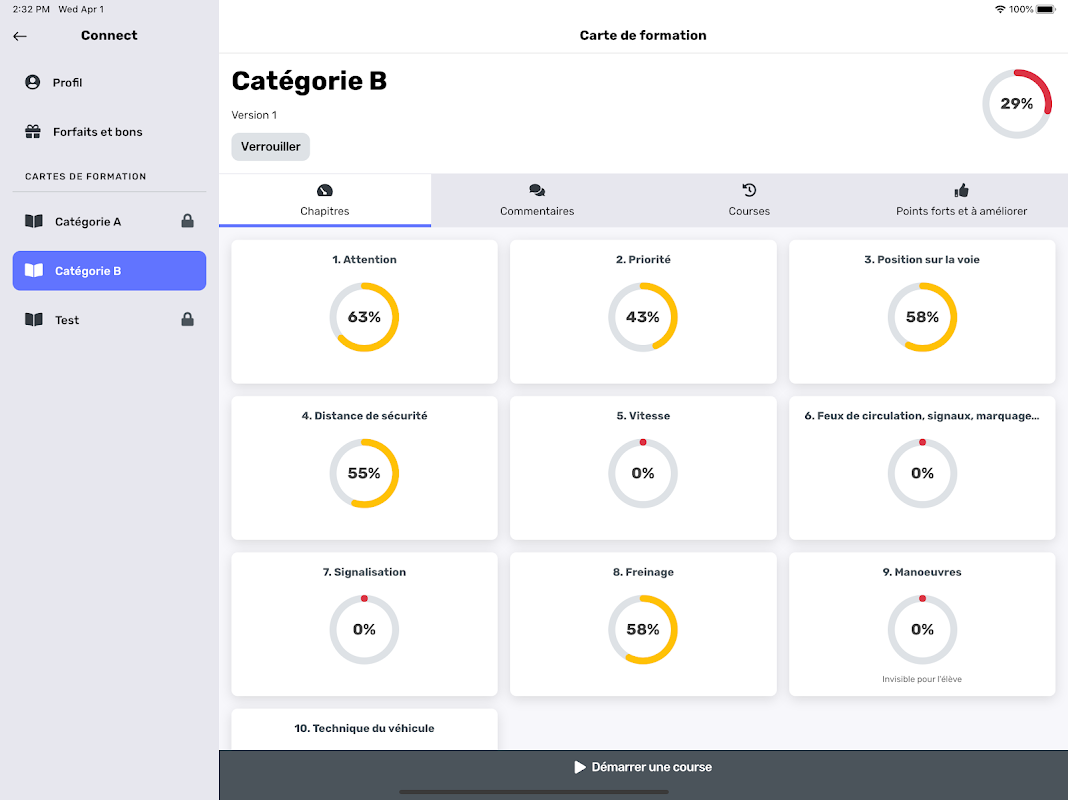Switch to the Commentaires tab
The image size is (1068, 800).
[537, 200]
